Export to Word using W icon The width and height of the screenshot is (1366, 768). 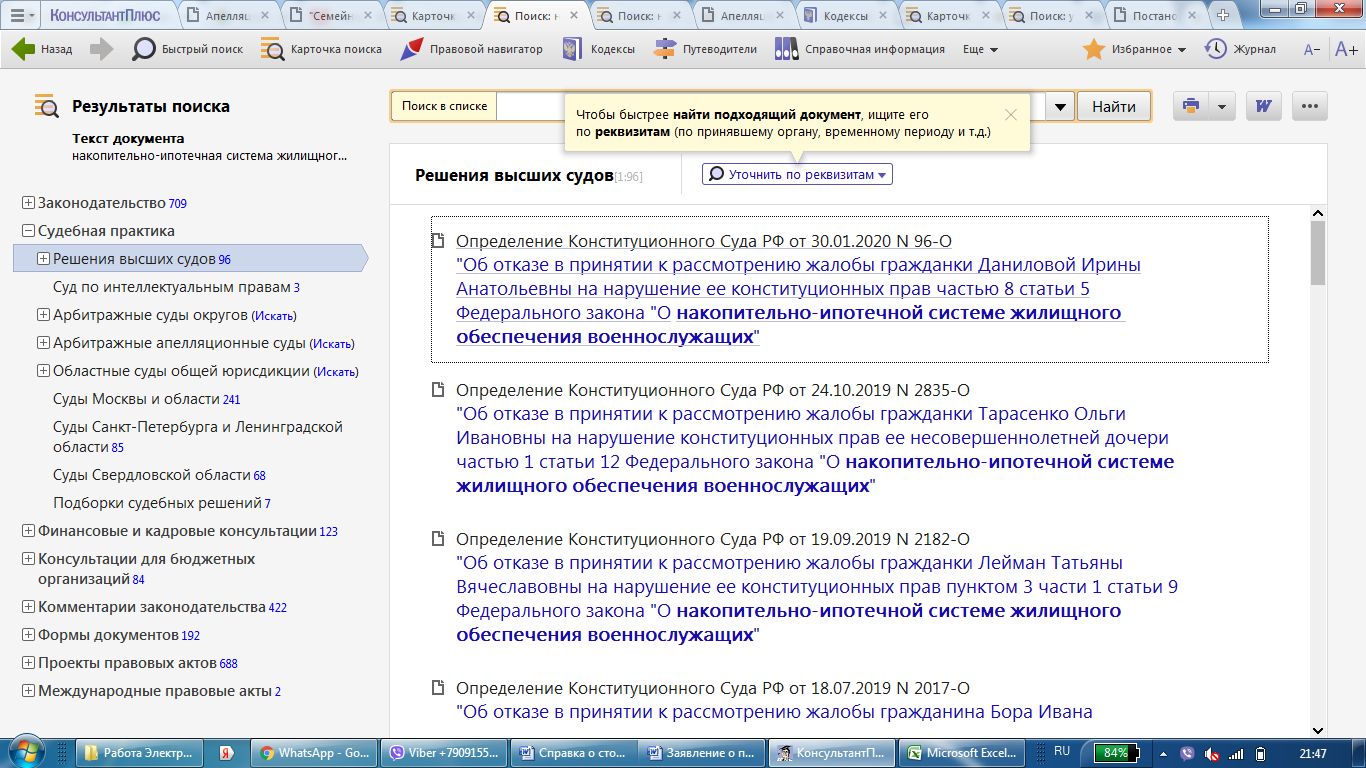[x=1263, y=106]
